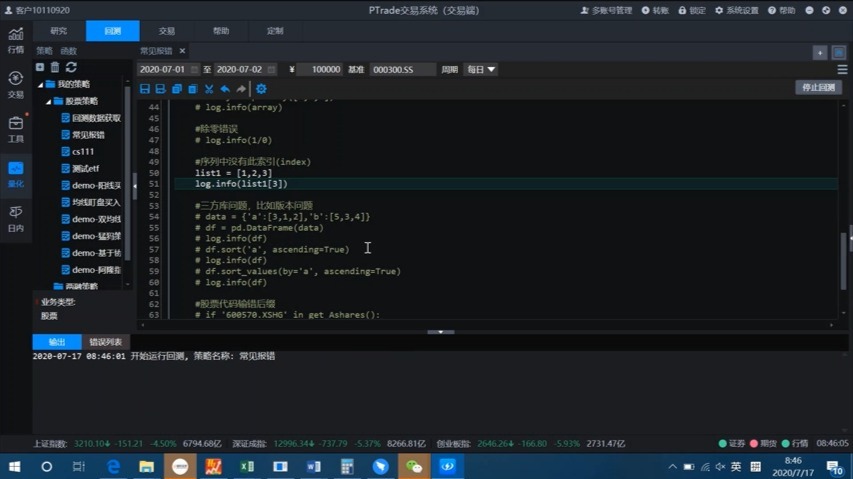Switch to the 错误列表 error list tab
This screenshot has width=853, height=479.
(106, 342)
